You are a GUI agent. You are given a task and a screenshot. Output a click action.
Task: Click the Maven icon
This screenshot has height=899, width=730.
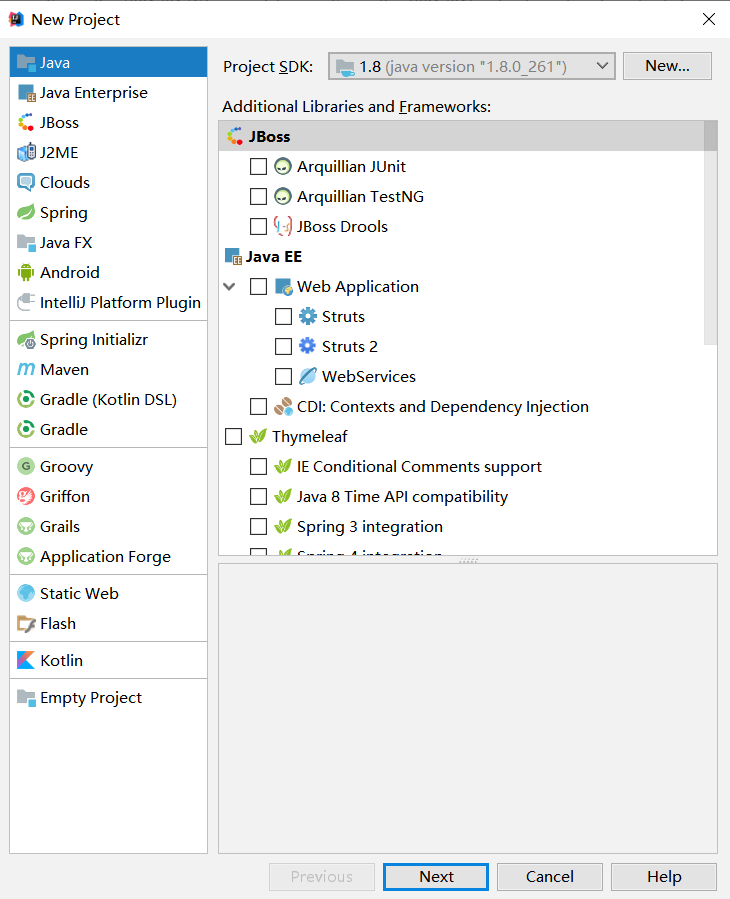[26, 370]
